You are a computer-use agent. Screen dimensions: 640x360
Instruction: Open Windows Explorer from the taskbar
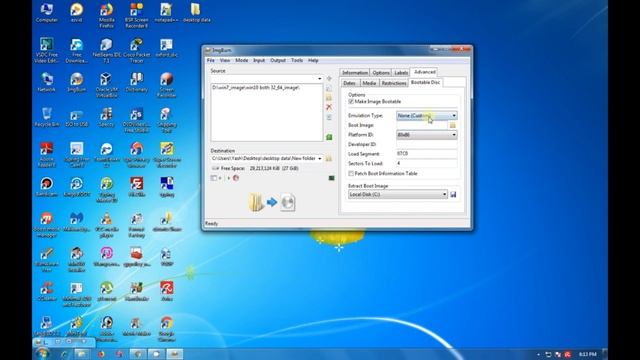pyautogui.click(x=81, y=354)
